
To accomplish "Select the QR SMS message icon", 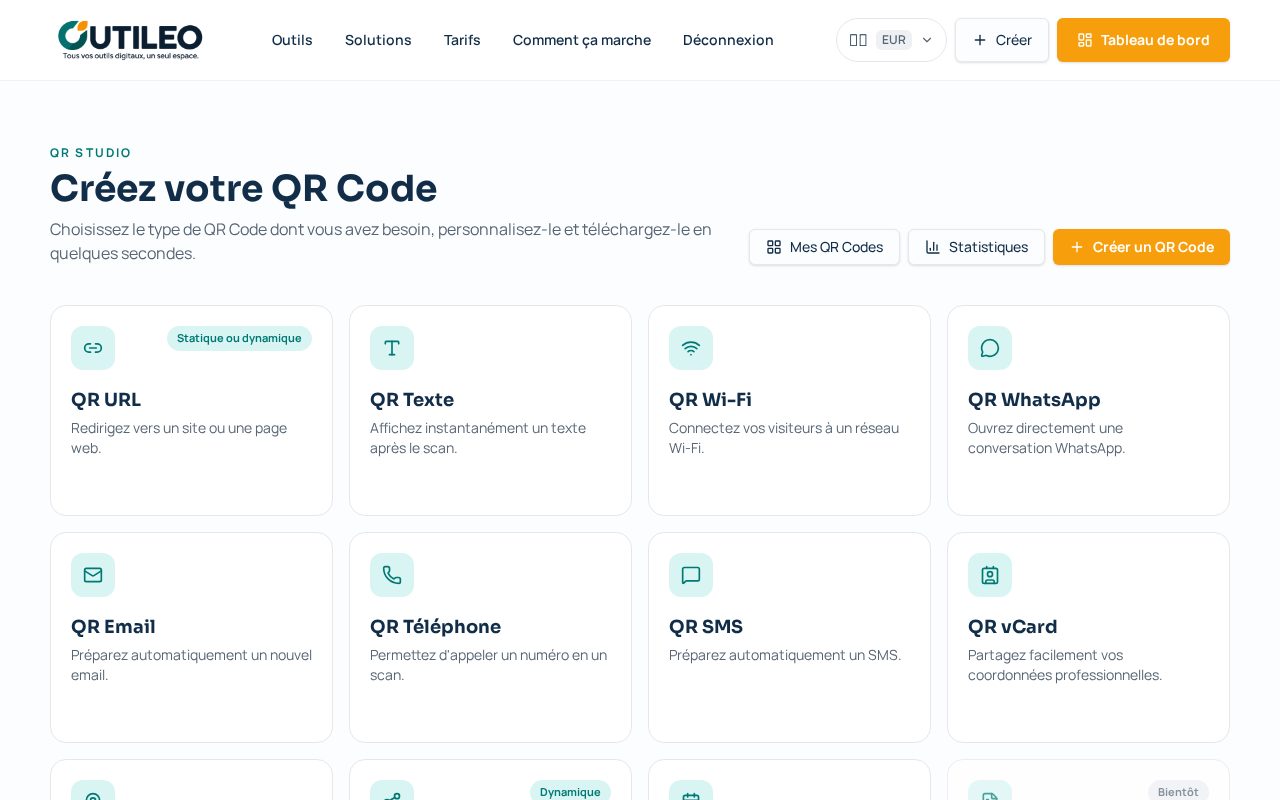I will pyautogui.click(x=691, y=575).
